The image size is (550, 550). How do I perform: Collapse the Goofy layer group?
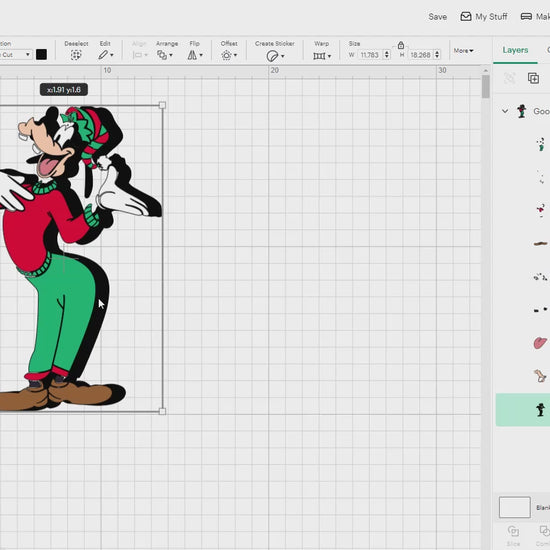tap(505, 111)
